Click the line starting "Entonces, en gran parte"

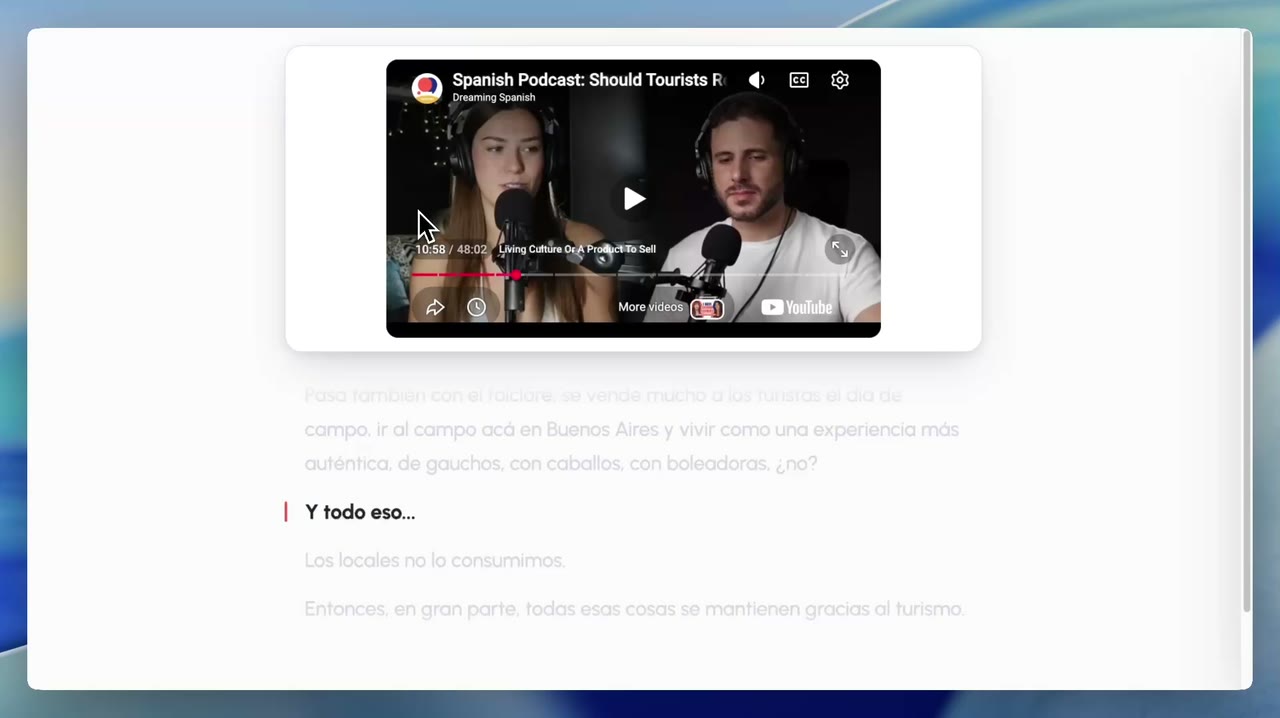pos(634,608)
